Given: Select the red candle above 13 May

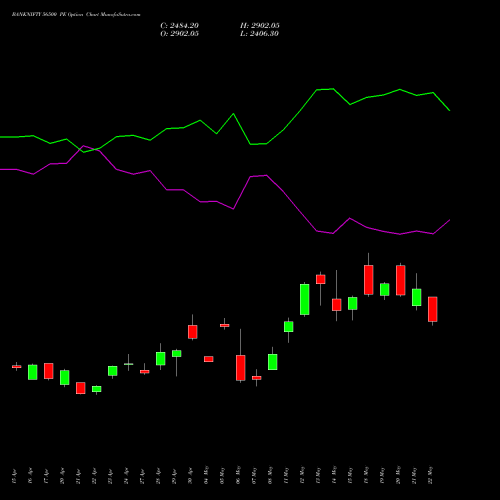Looking at the screenshot, I should coord(321,279).
